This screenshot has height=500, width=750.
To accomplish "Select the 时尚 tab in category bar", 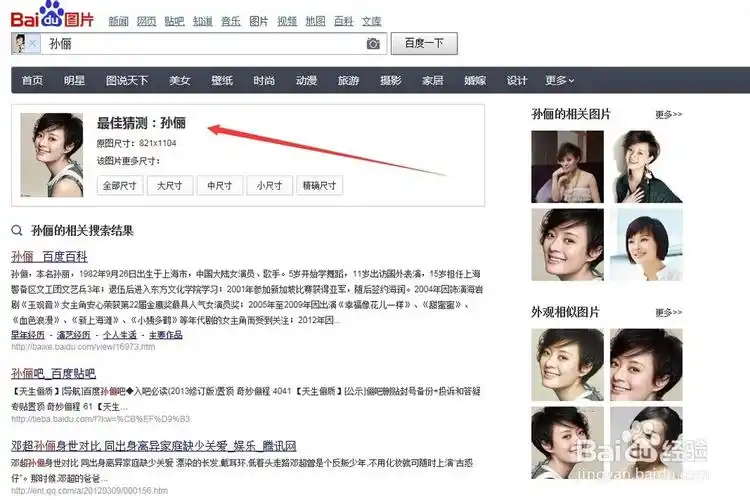I will pyautogui.click(x=264, y=80).
